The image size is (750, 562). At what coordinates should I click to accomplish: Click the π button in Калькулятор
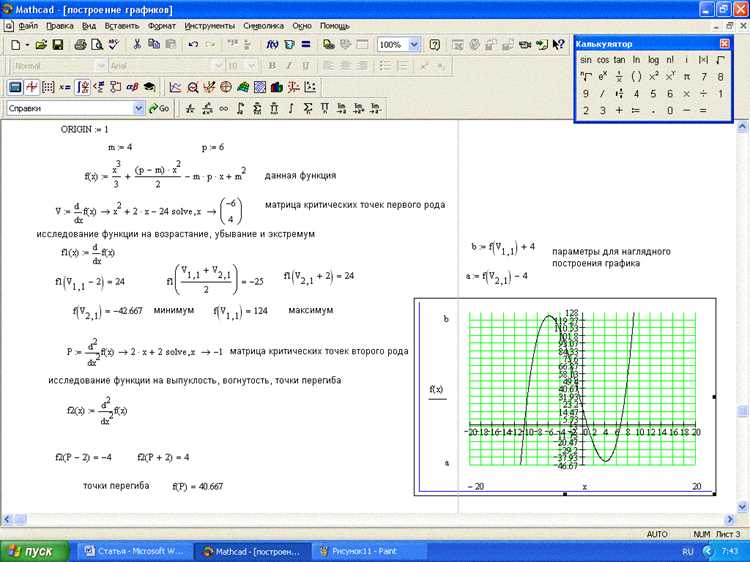(687, 77)
